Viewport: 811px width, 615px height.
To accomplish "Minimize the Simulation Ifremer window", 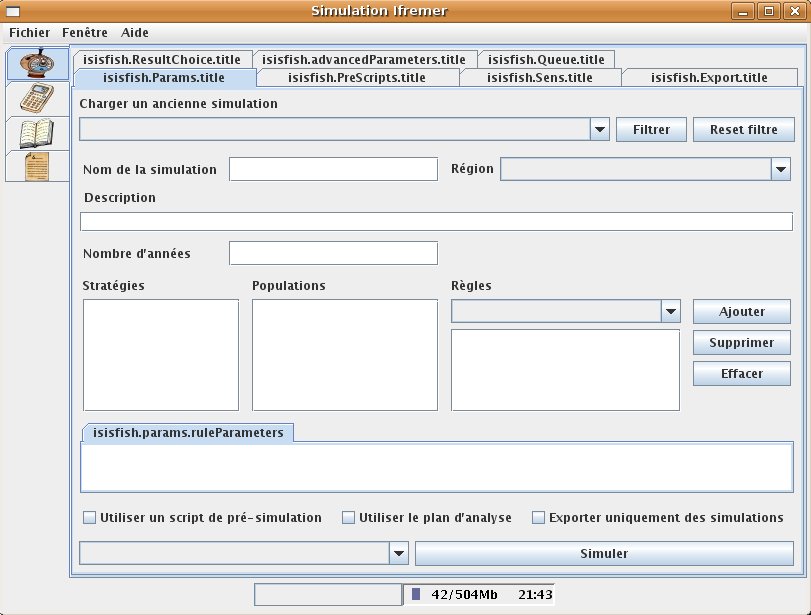I will [743, 11].
